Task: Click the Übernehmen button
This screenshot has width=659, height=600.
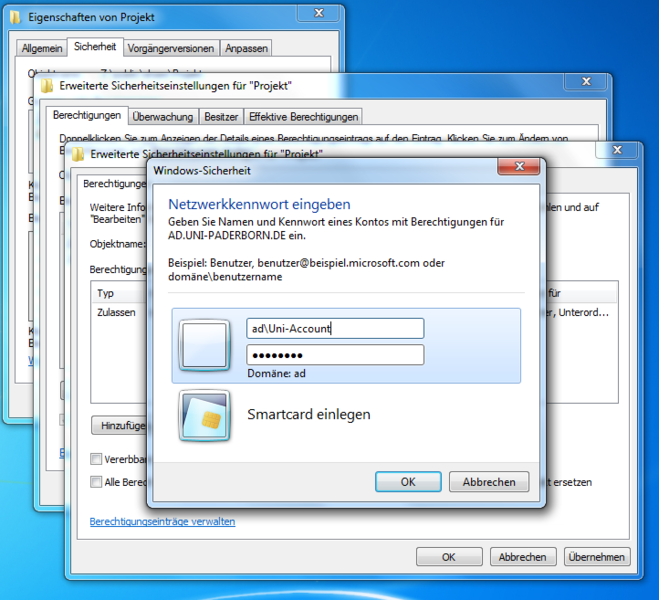Action: coord(597,557)
